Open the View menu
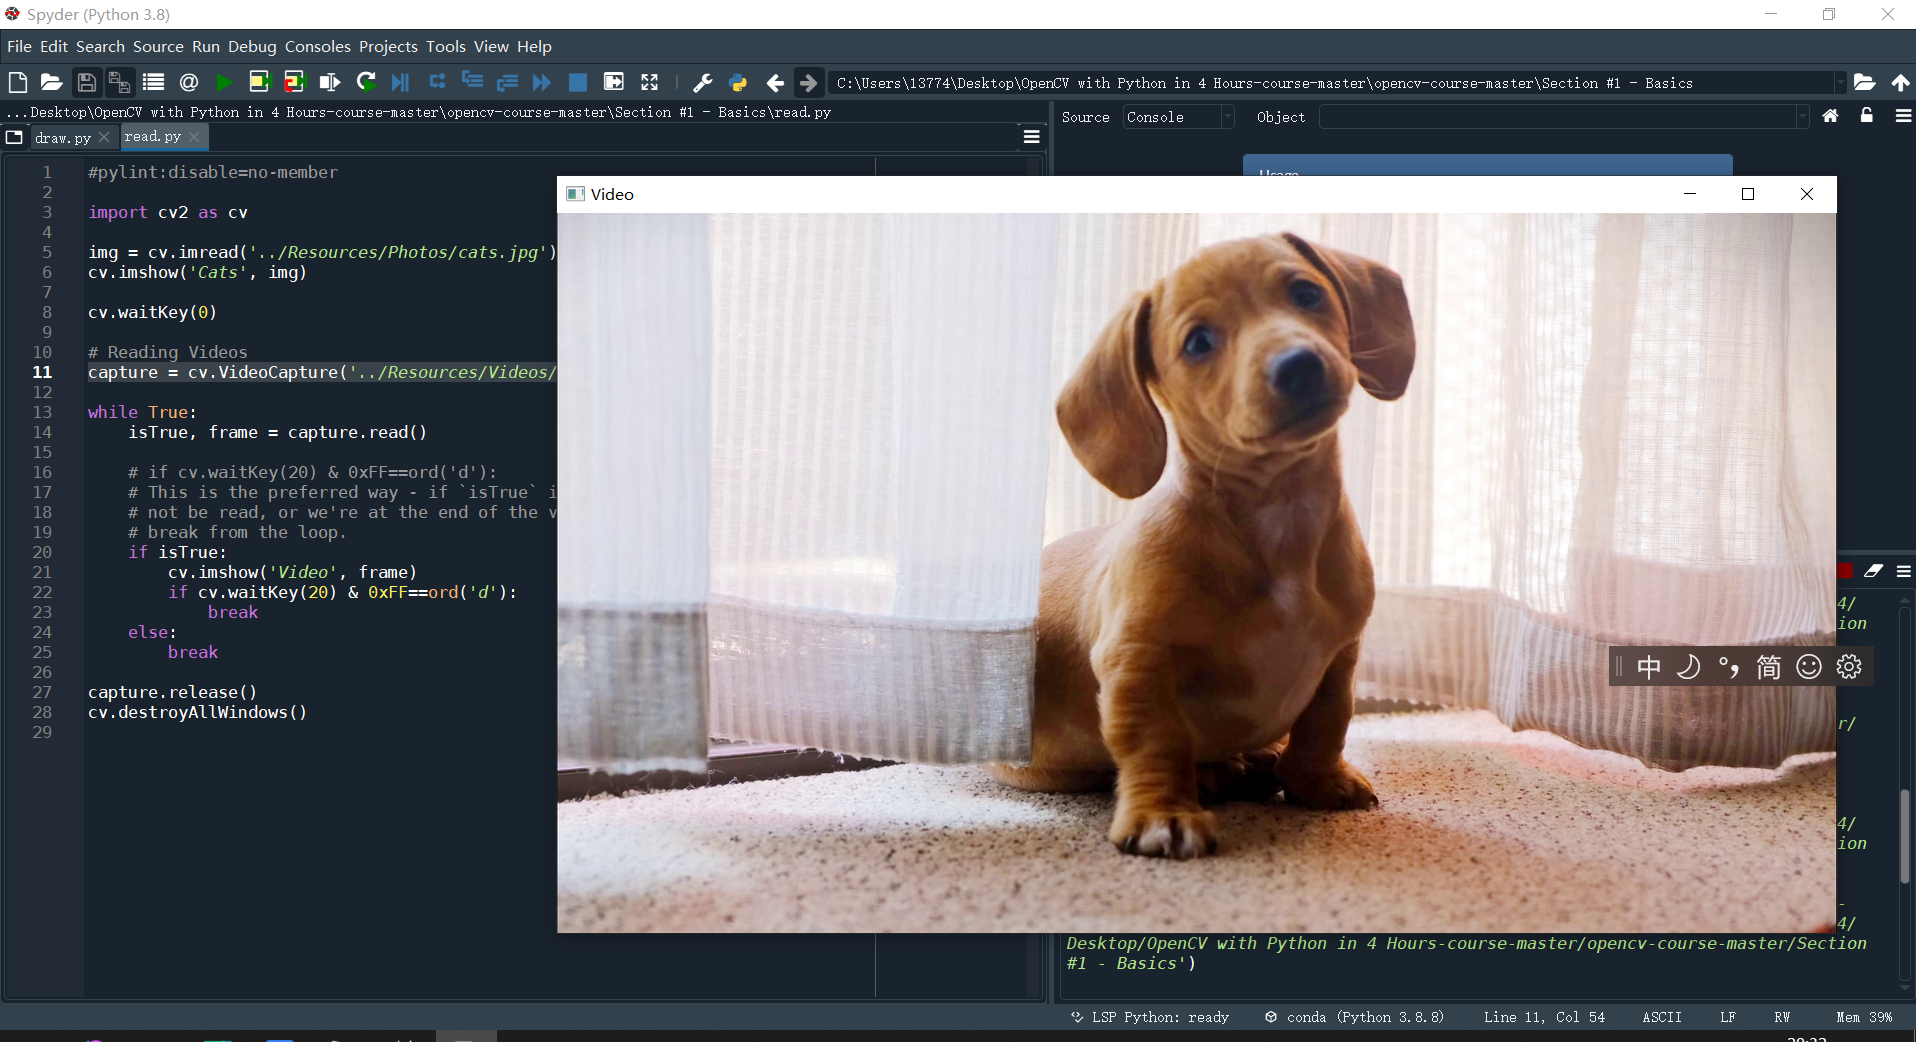 [491, 46]
